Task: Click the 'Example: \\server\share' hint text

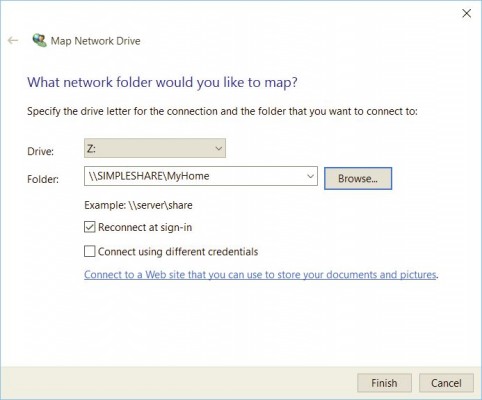Action: pyautogui.click(x=138, y=205)
